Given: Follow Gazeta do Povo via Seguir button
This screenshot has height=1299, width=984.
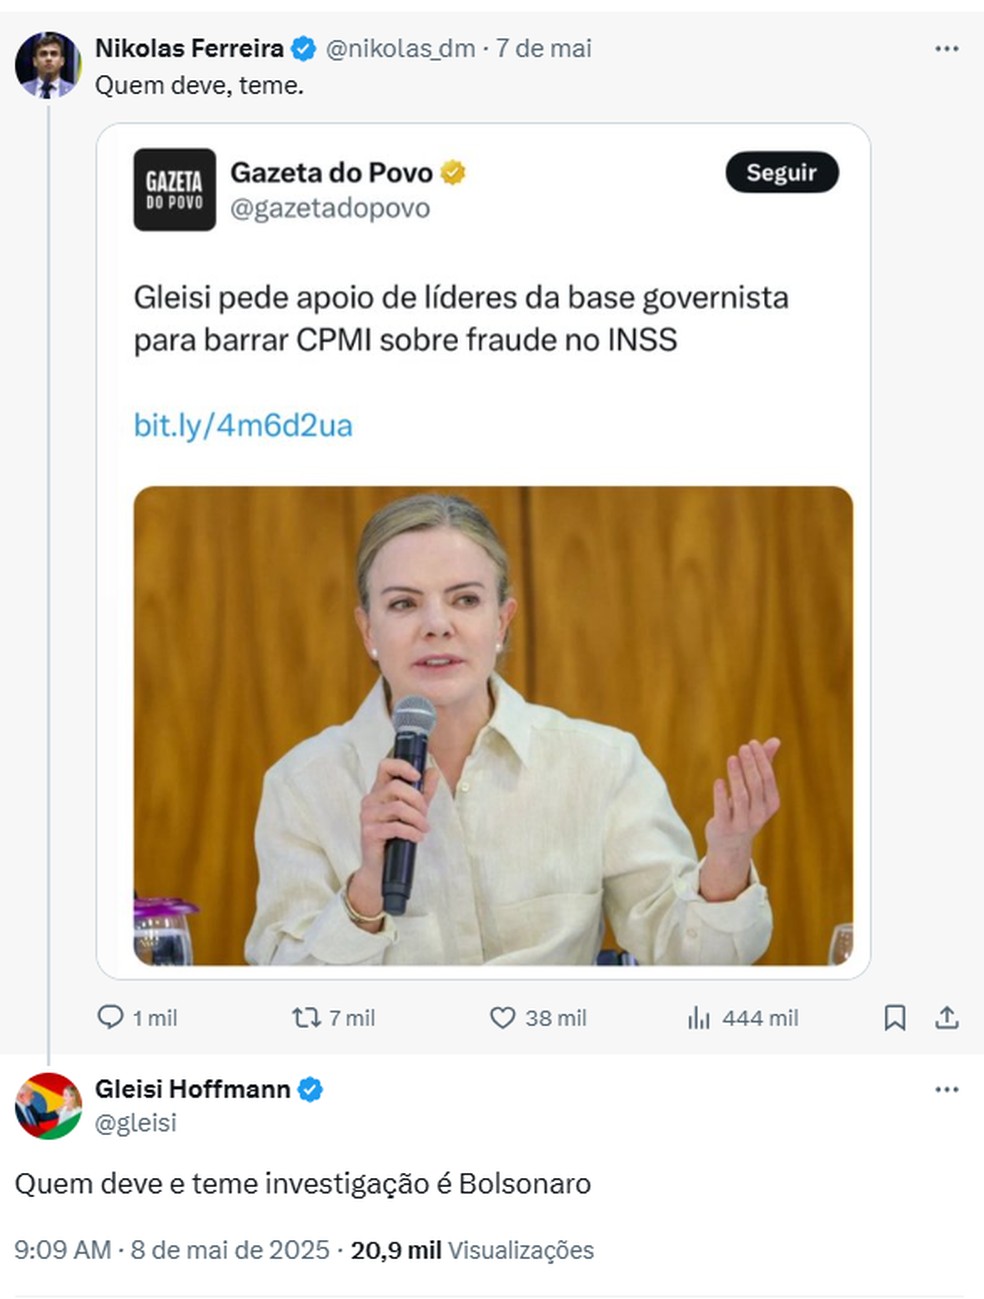Looking at the screenshot, I should [x=782, y=172].
